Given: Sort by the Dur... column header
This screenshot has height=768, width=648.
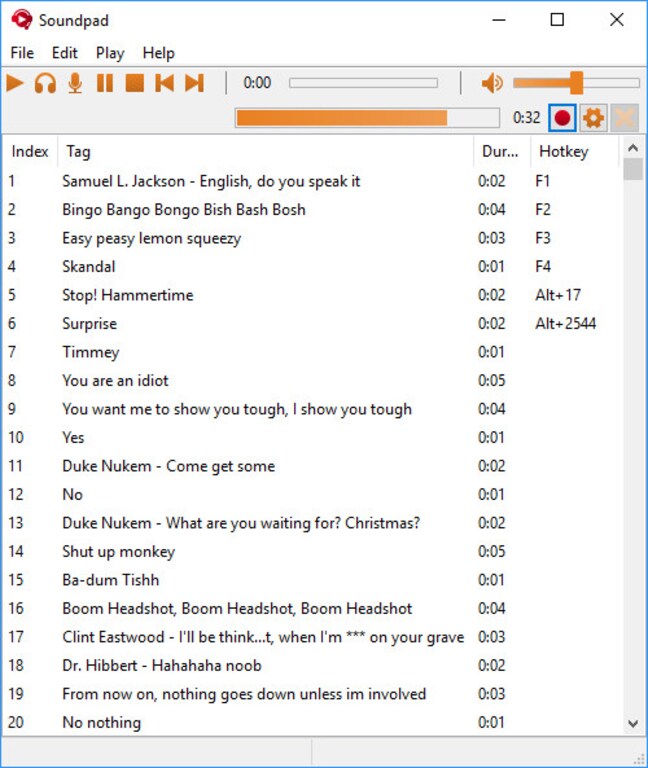Looking at the screenshot, I should (x=502, y=151).
